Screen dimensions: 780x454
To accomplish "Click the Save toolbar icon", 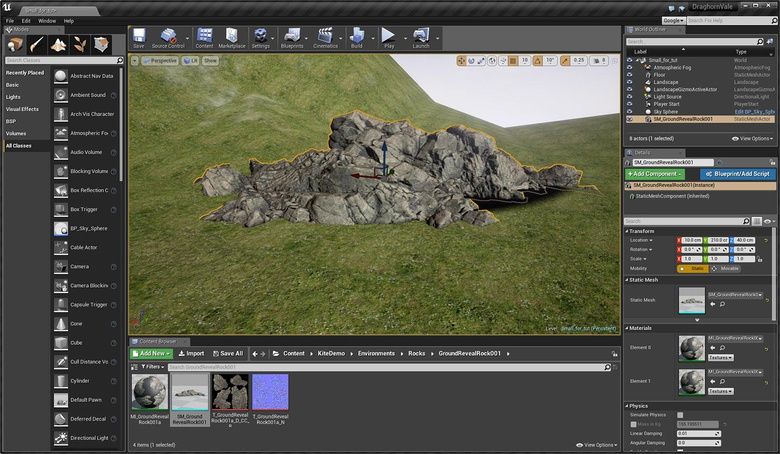I will tap(139, 38).
